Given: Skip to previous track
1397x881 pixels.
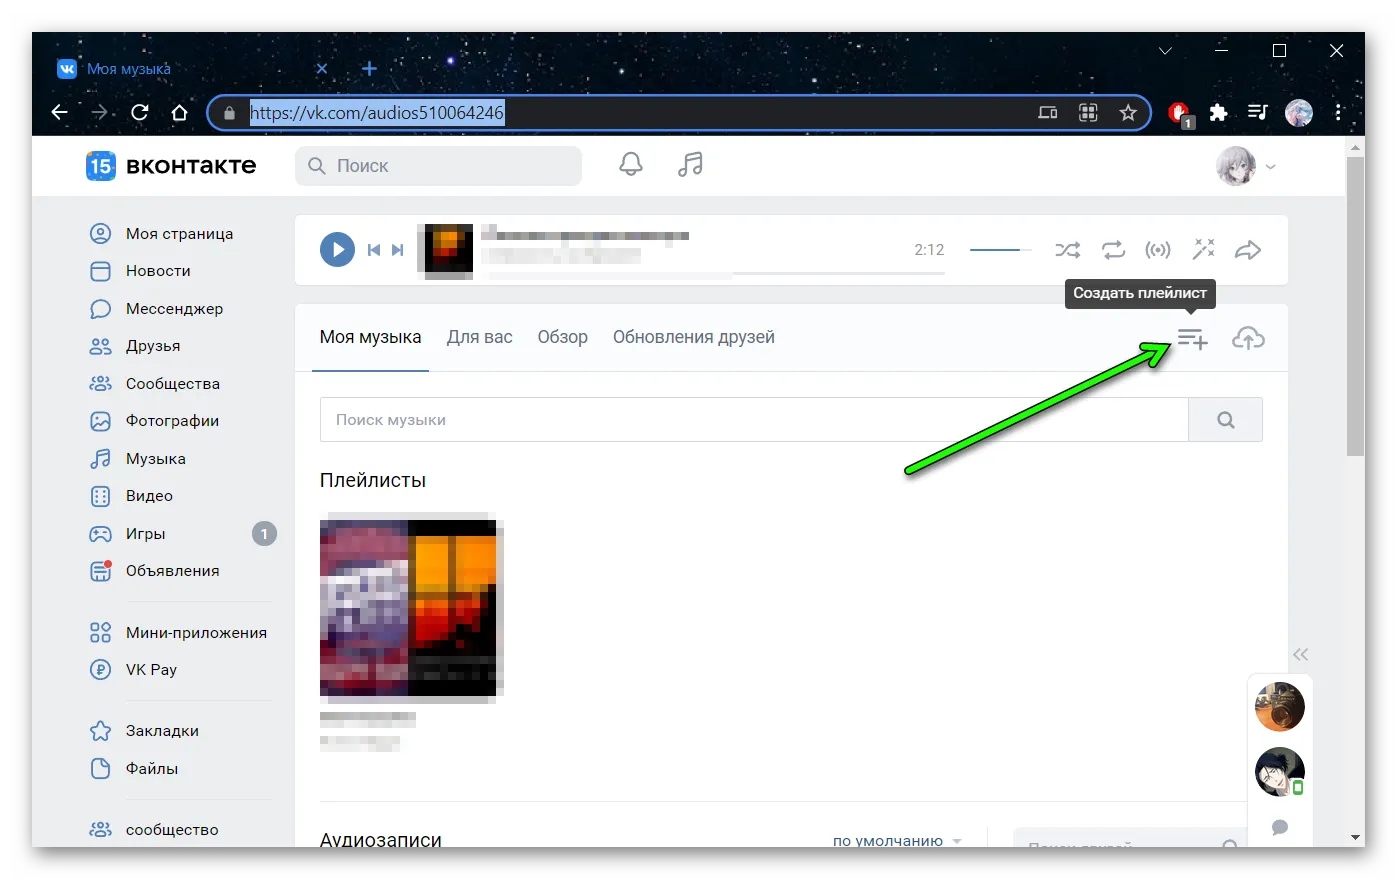Looking at the screenshot, I should (374, 250).
